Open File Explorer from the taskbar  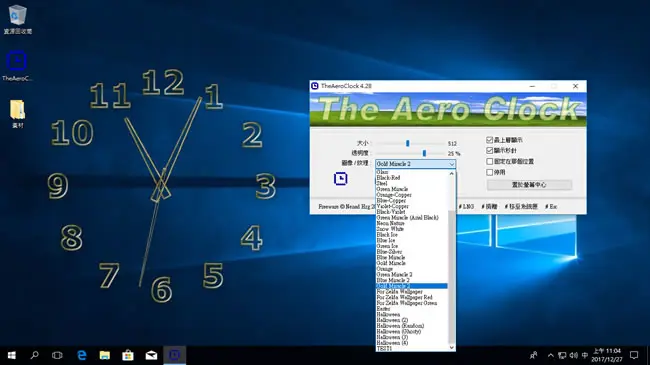pos(104,355)
